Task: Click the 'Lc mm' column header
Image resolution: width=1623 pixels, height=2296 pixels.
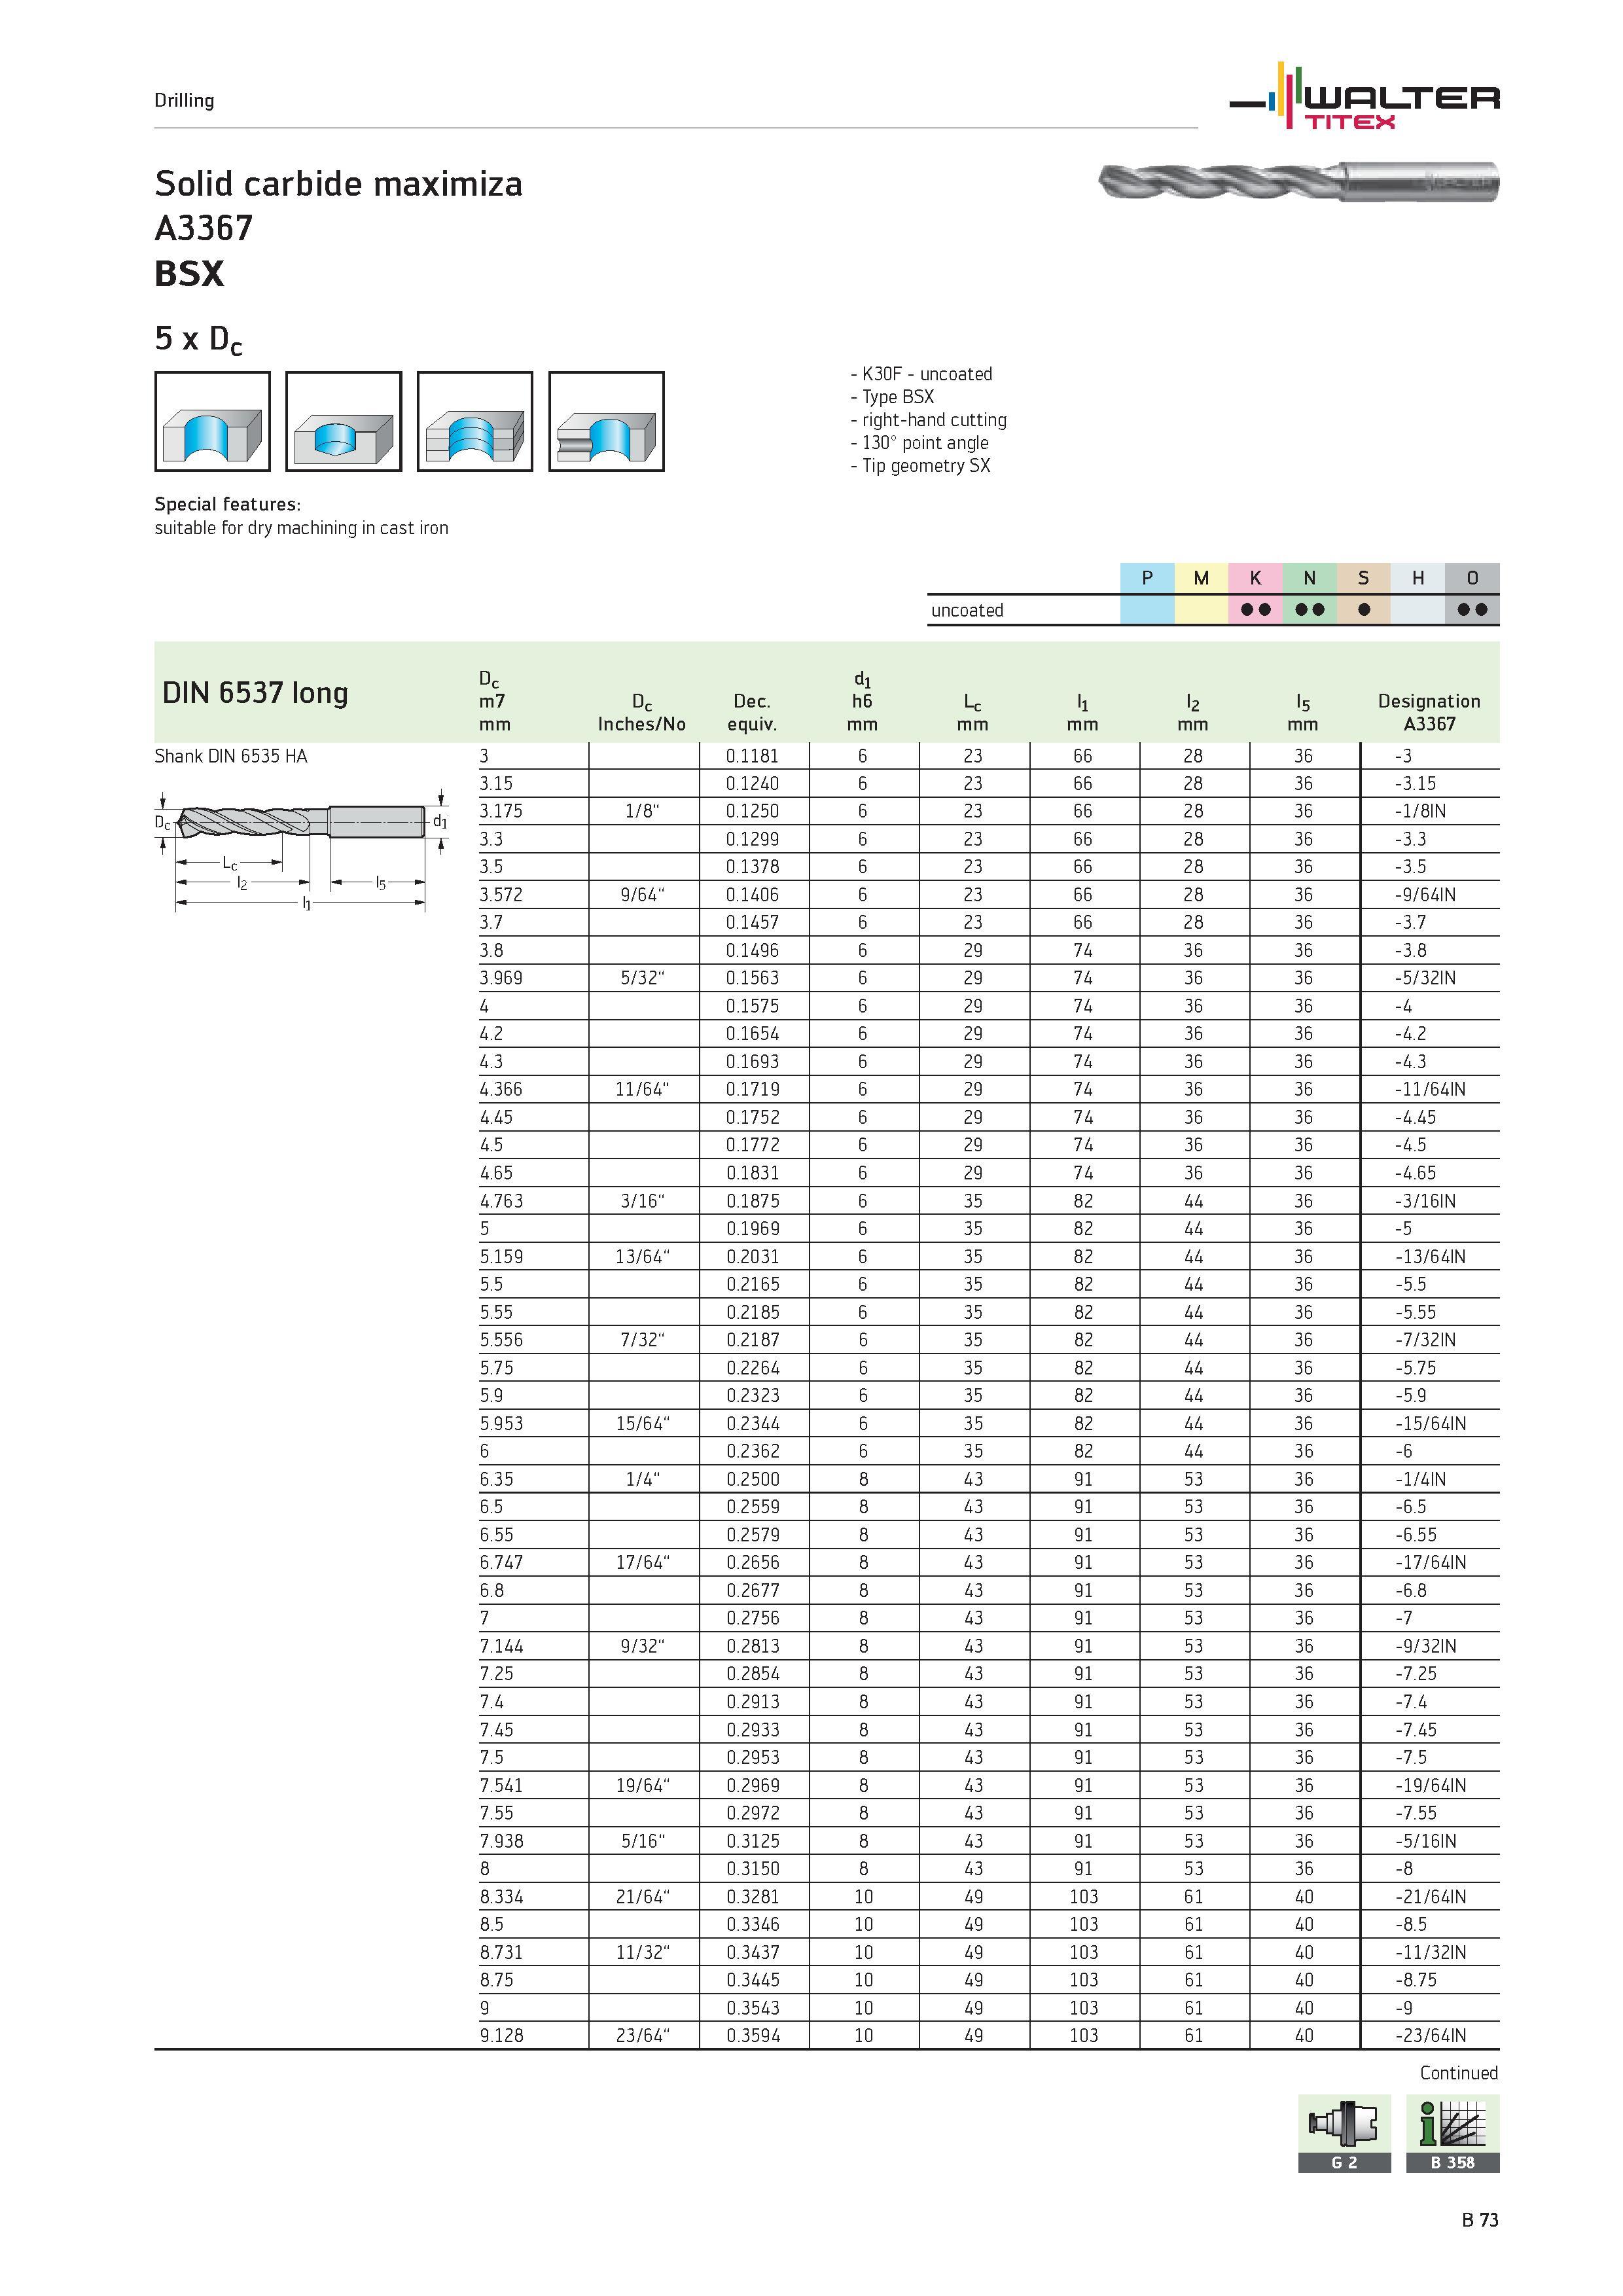Action: point(972,713)
